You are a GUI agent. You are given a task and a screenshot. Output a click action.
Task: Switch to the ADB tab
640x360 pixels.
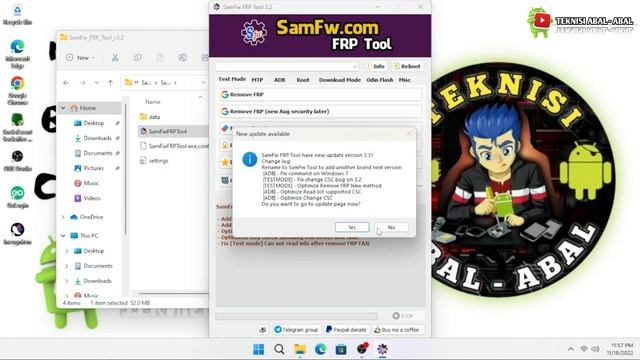point(279,80)
